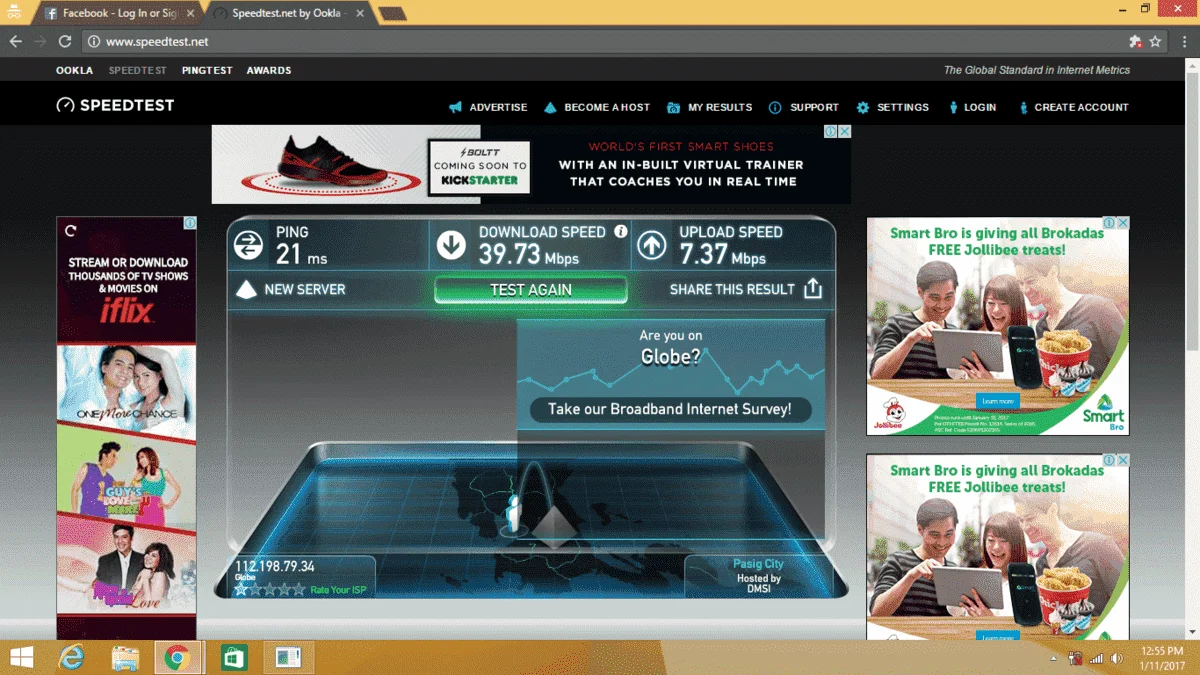The image size is (1200, 675).
Task: Open the Advertise link
Action: (x=498, y=107)
